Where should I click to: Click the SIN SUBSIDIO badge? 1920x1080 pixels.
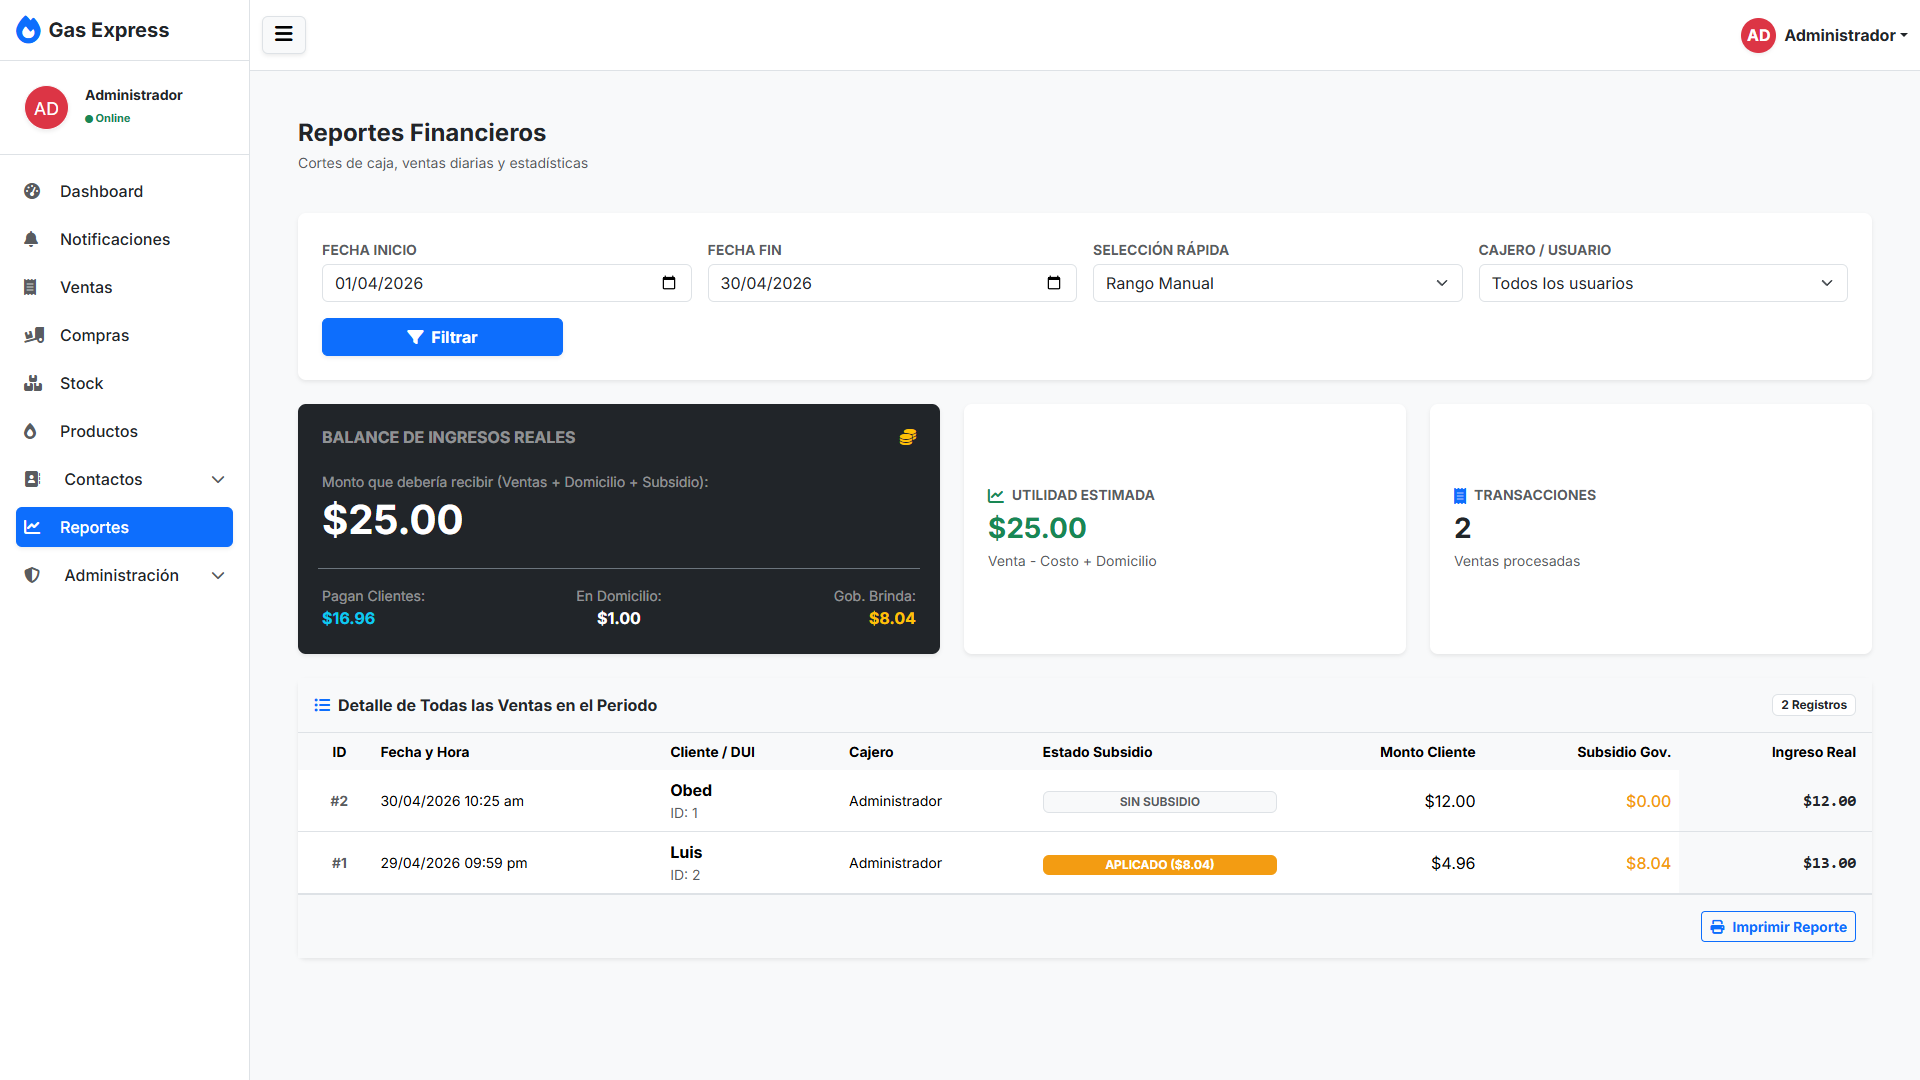point(1159,802)
